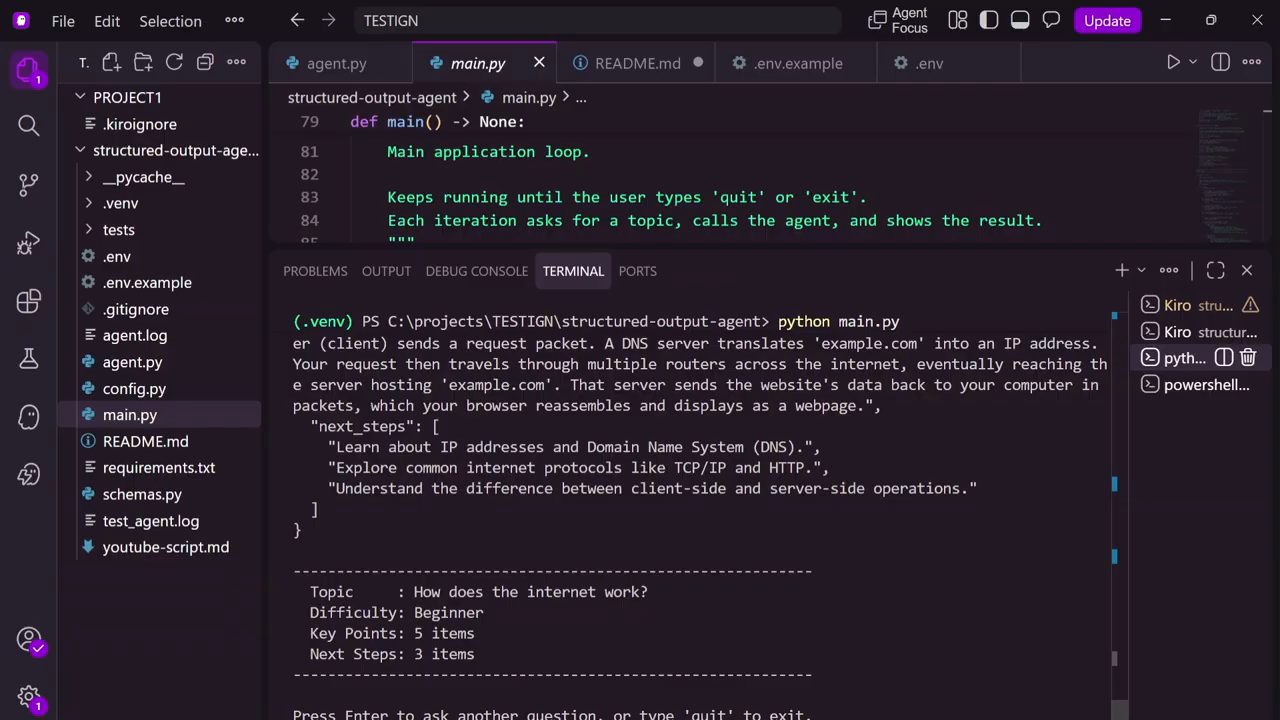Open the chat speech-bubble icon
Viewport: 1280px width, 720px height.
(1051, 20)
